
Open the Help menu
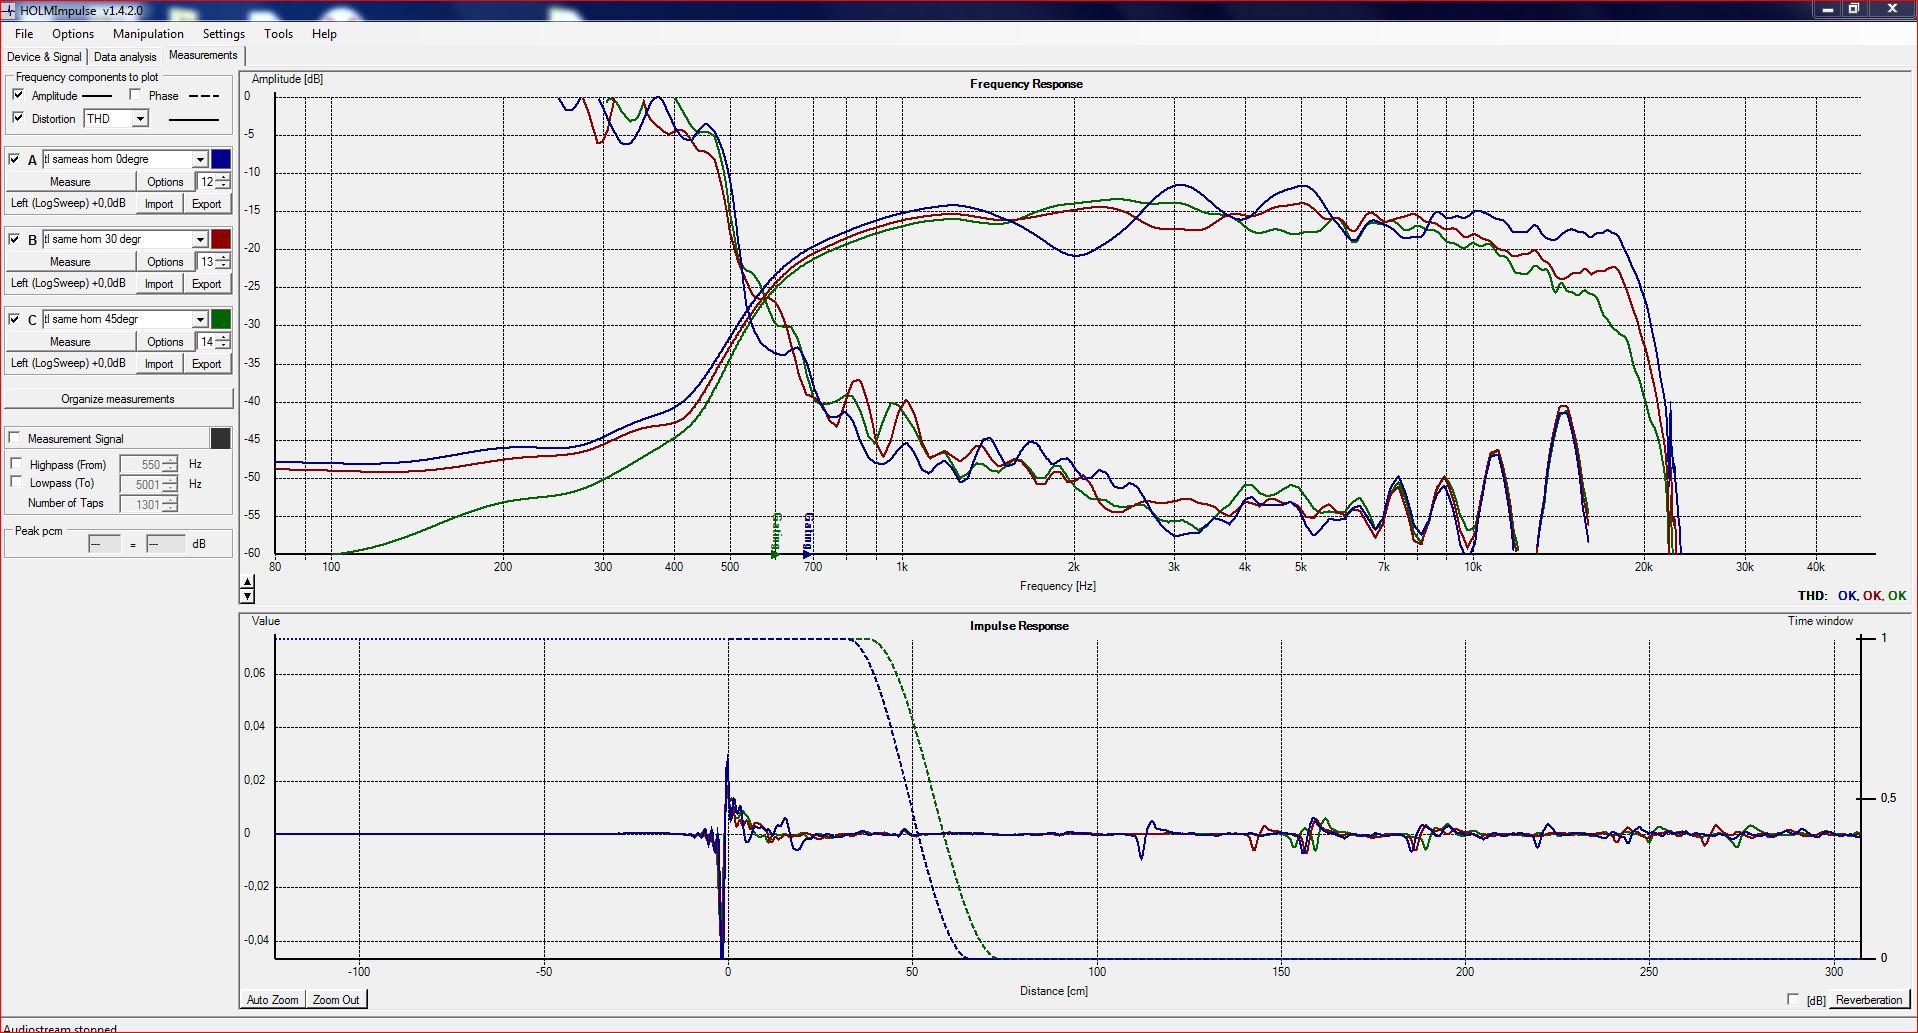coord(324,33)
